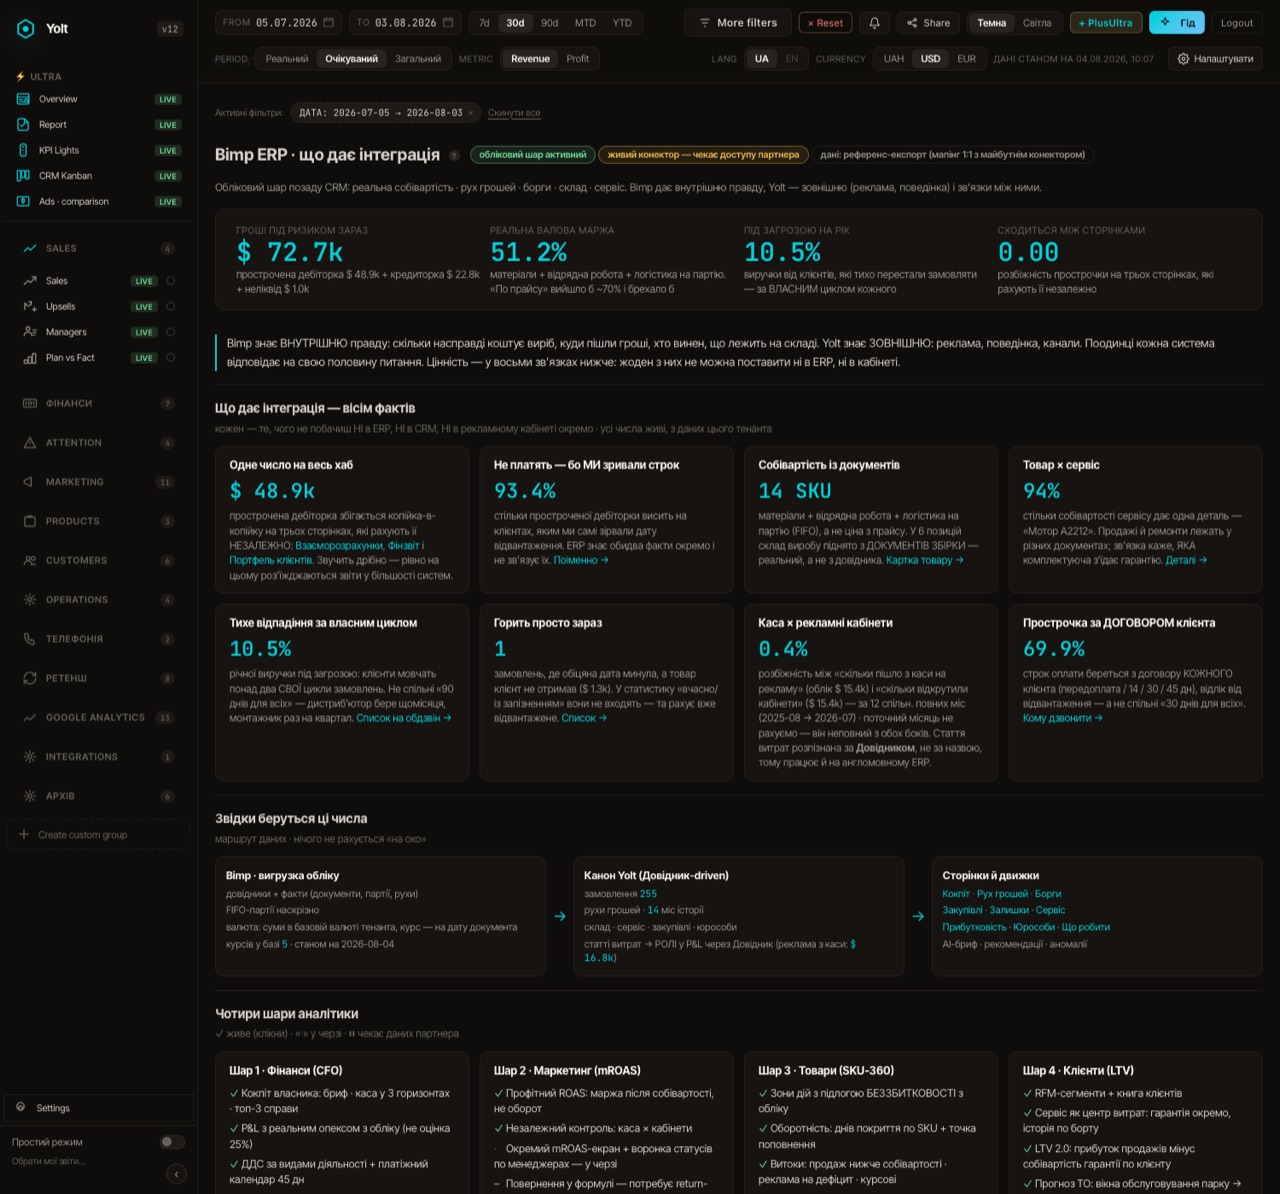The image size is (1280, 1194).
Task: Select the MTD range tab
Action: click(x=585, y=23)
